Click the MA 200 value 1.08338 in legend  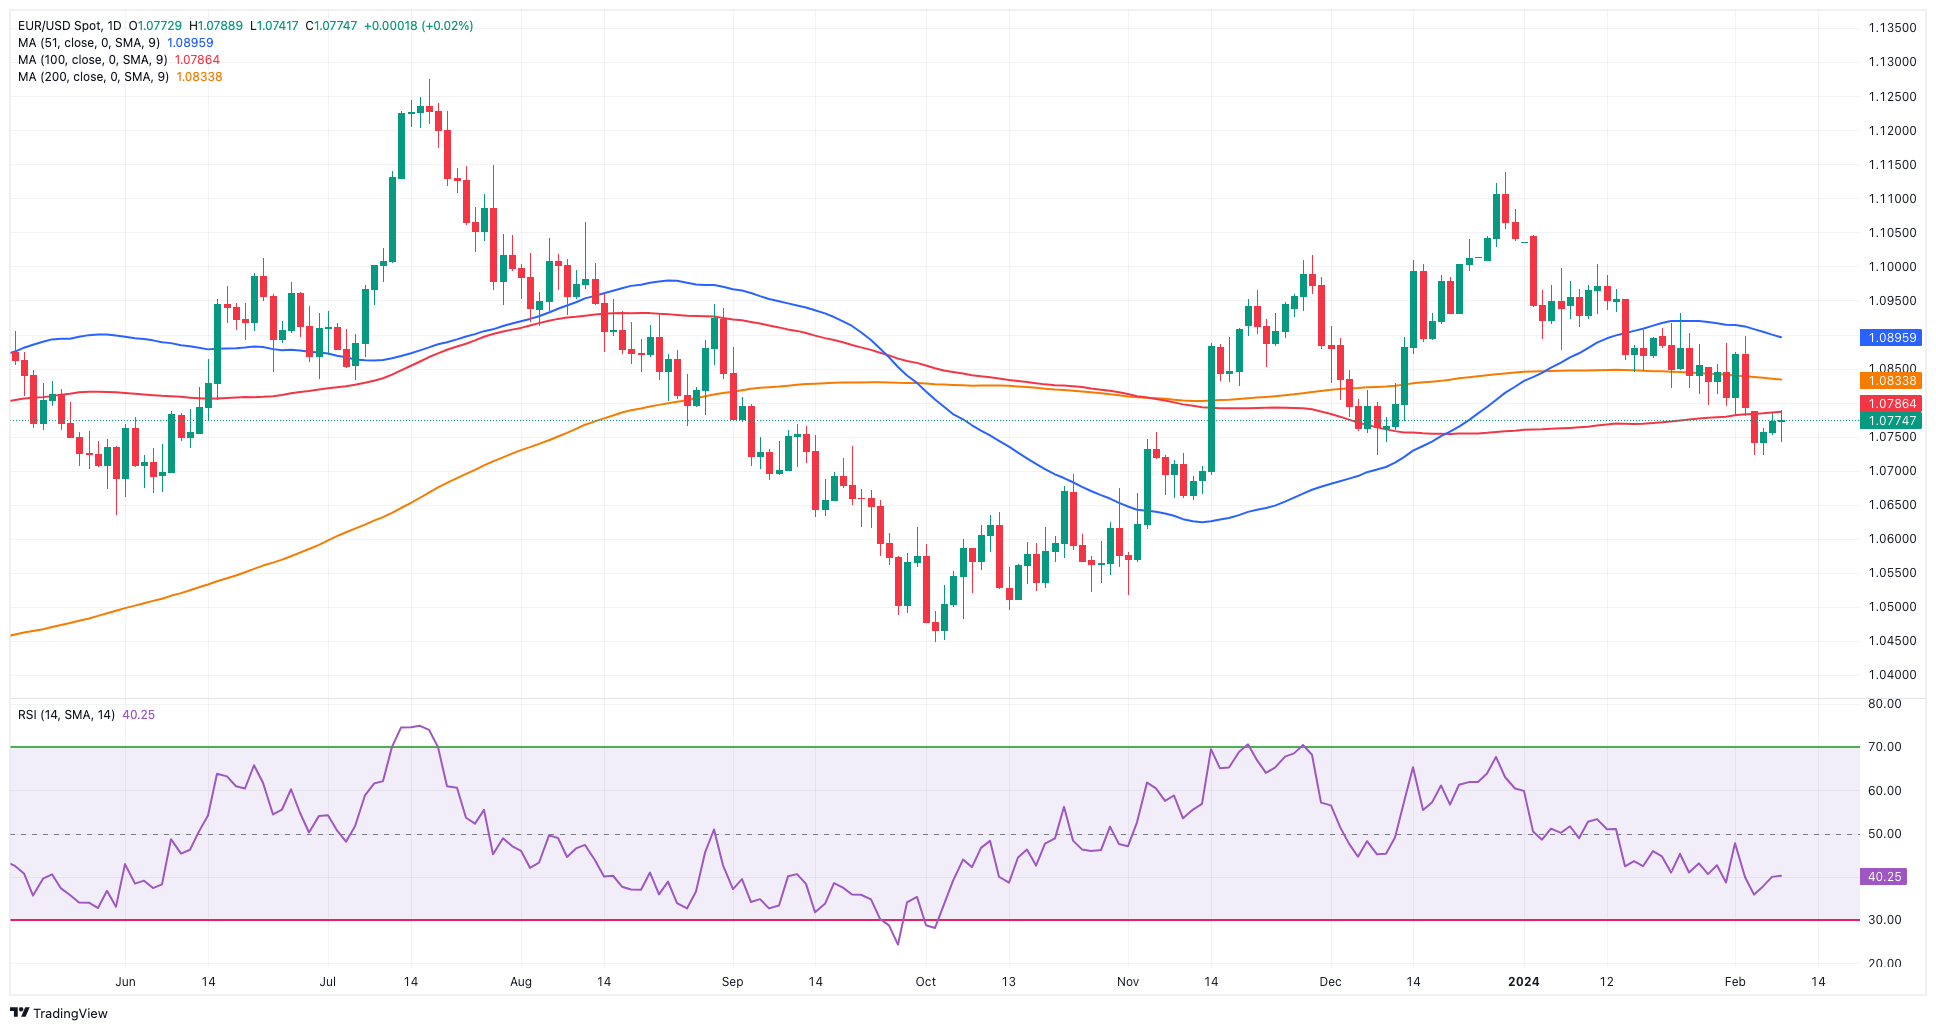point(199,77)
